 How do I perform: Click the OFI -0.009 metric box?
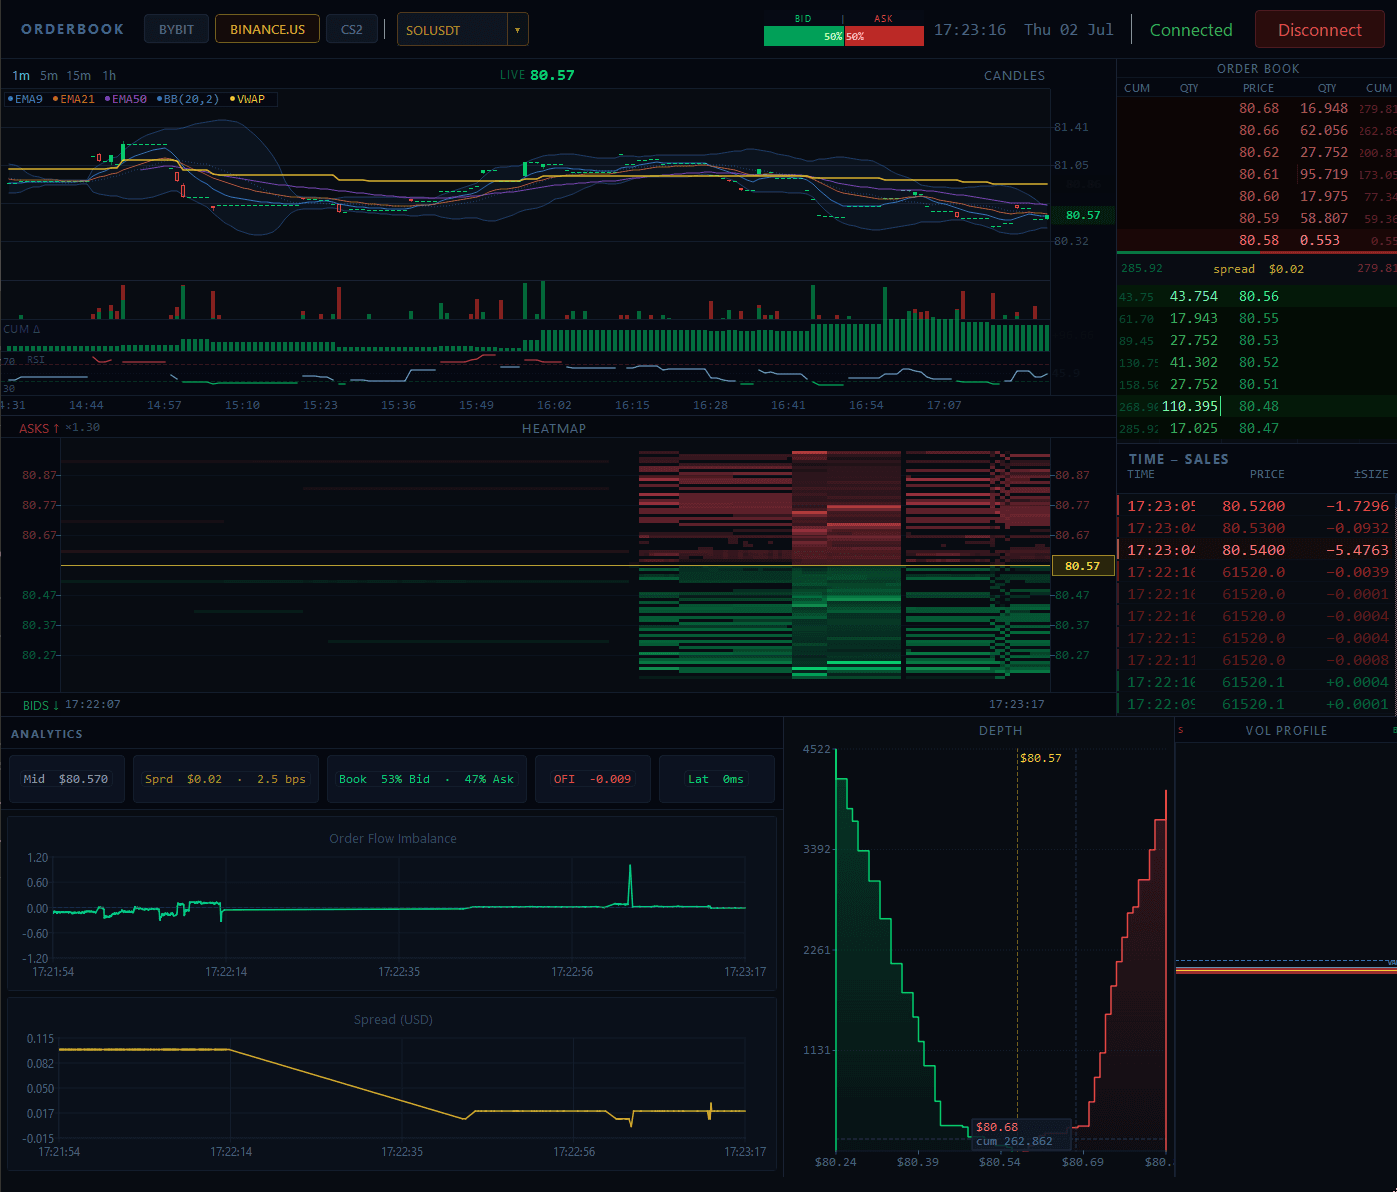point(592,779)
